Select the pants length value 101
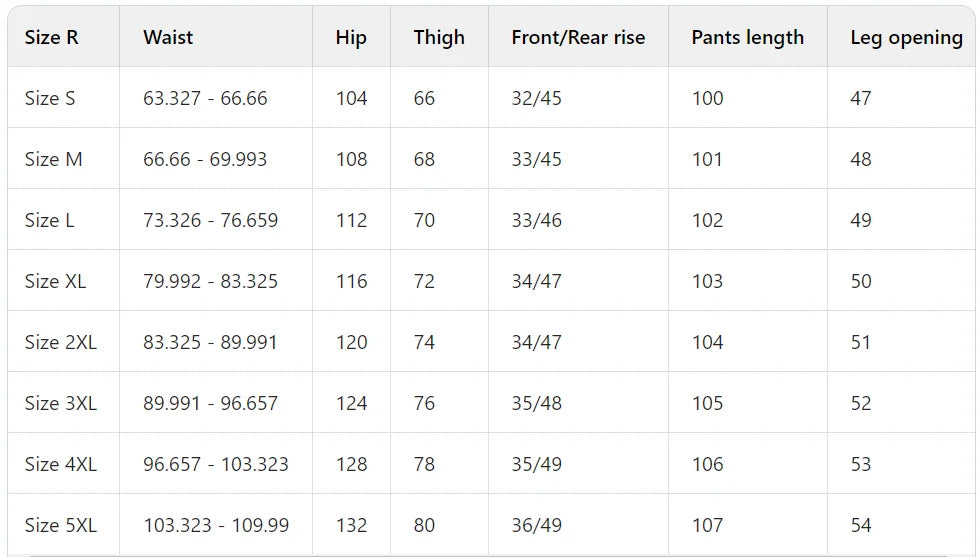 point(707,159)
